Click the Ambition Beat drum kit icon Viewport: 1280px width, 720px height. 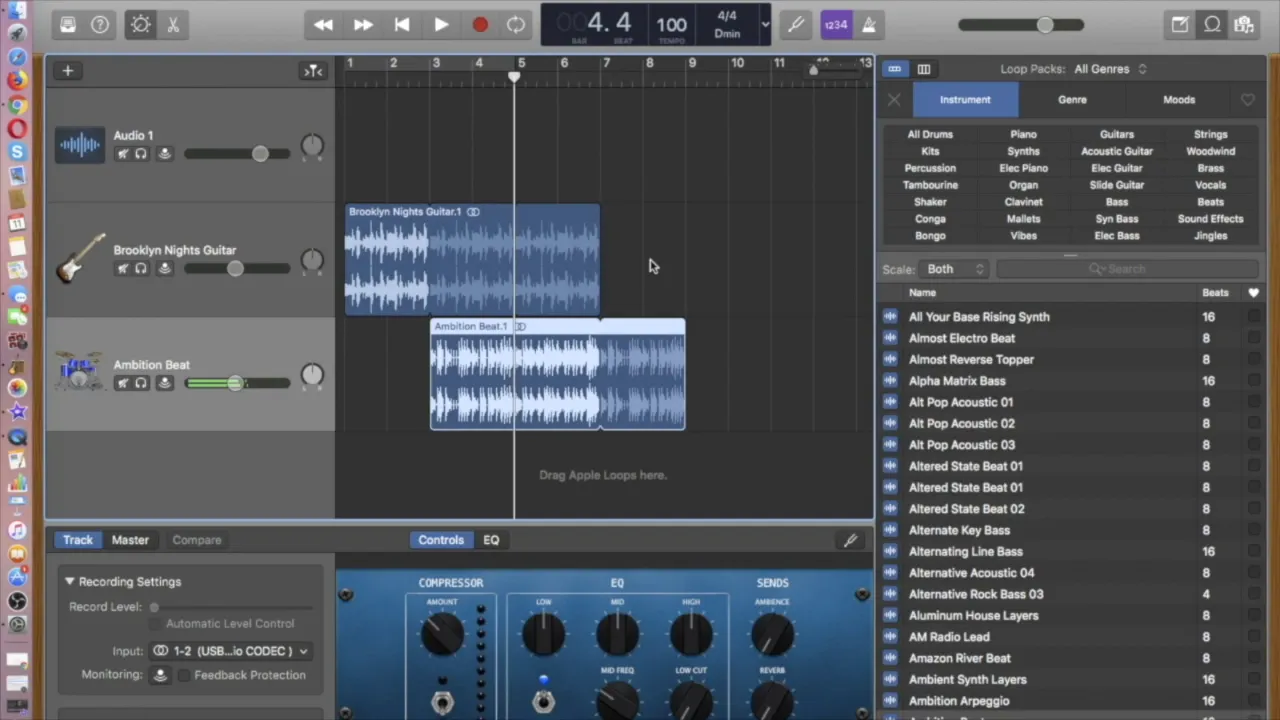[x=78, y=371]
